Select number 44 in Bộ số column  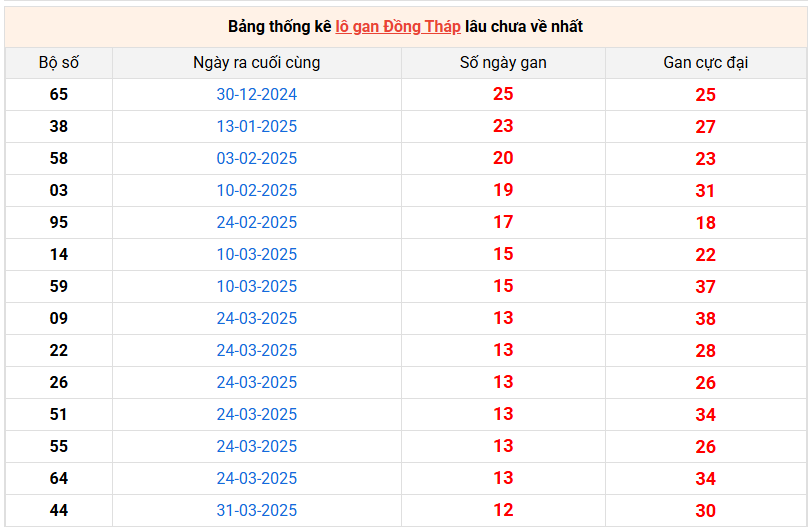(59, 511)
